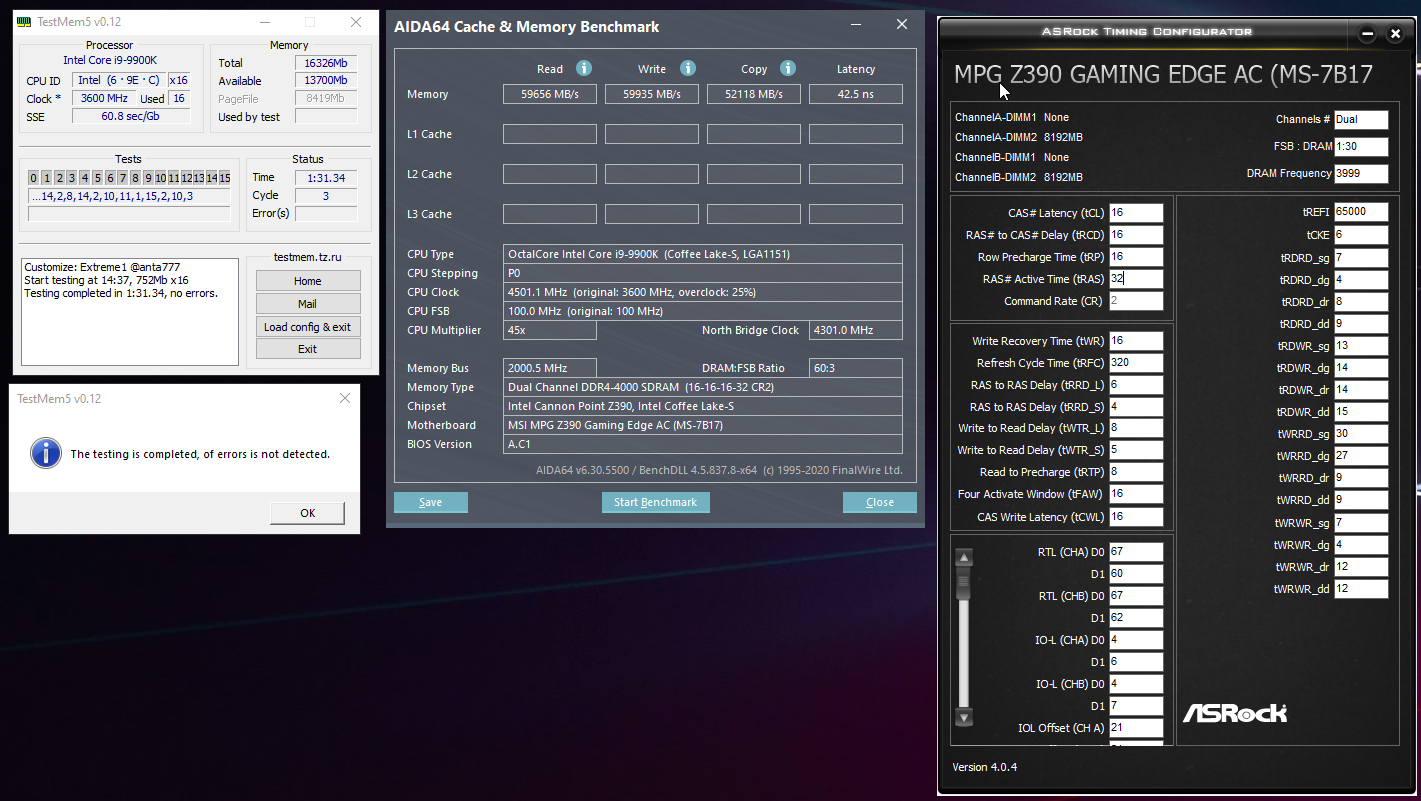Screen dimensions: 1421x801
Task: Focus the Refresh Cycle Time (tRFC) field
Action: tap(1136, 363)
